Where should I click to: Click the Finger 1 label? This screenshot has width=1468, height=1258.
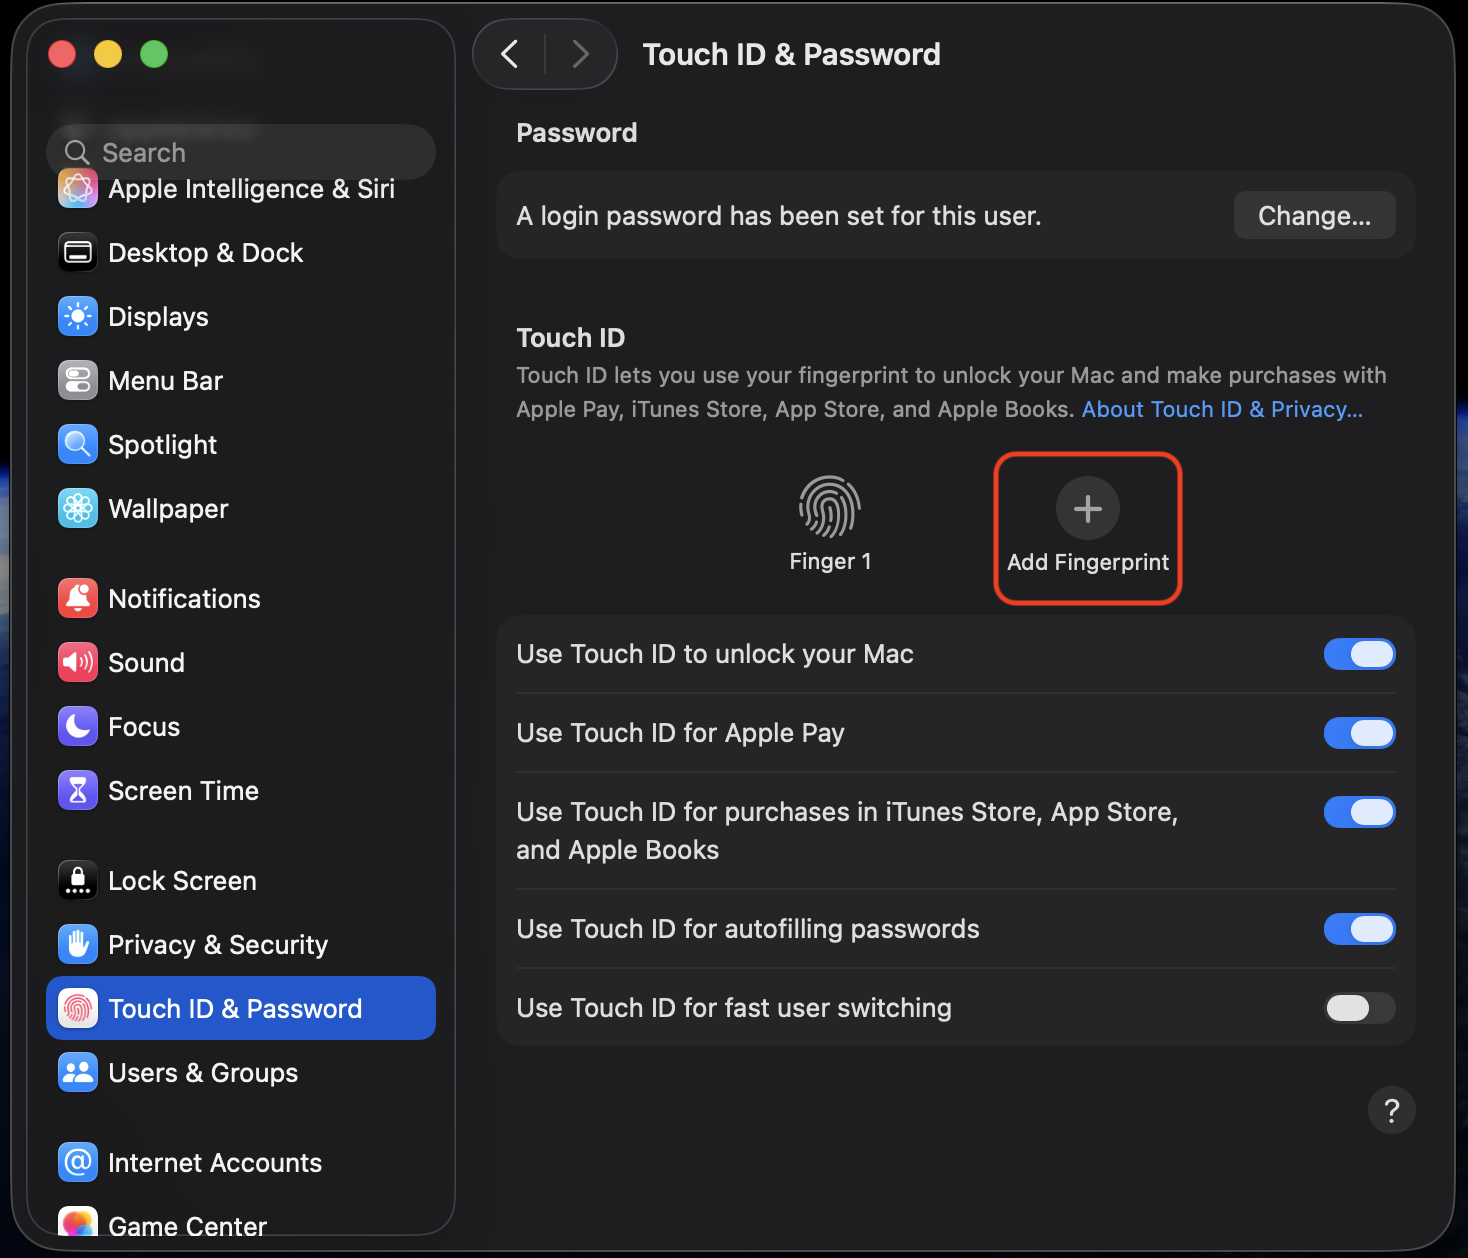[830, 561]
